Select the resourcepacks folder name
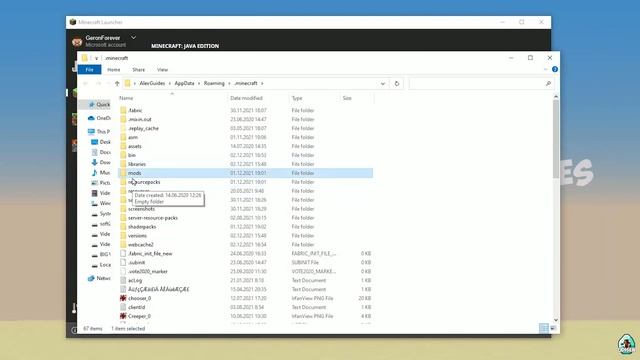The height and width of the screenshot is (360, 640). [x=144, y=182]
